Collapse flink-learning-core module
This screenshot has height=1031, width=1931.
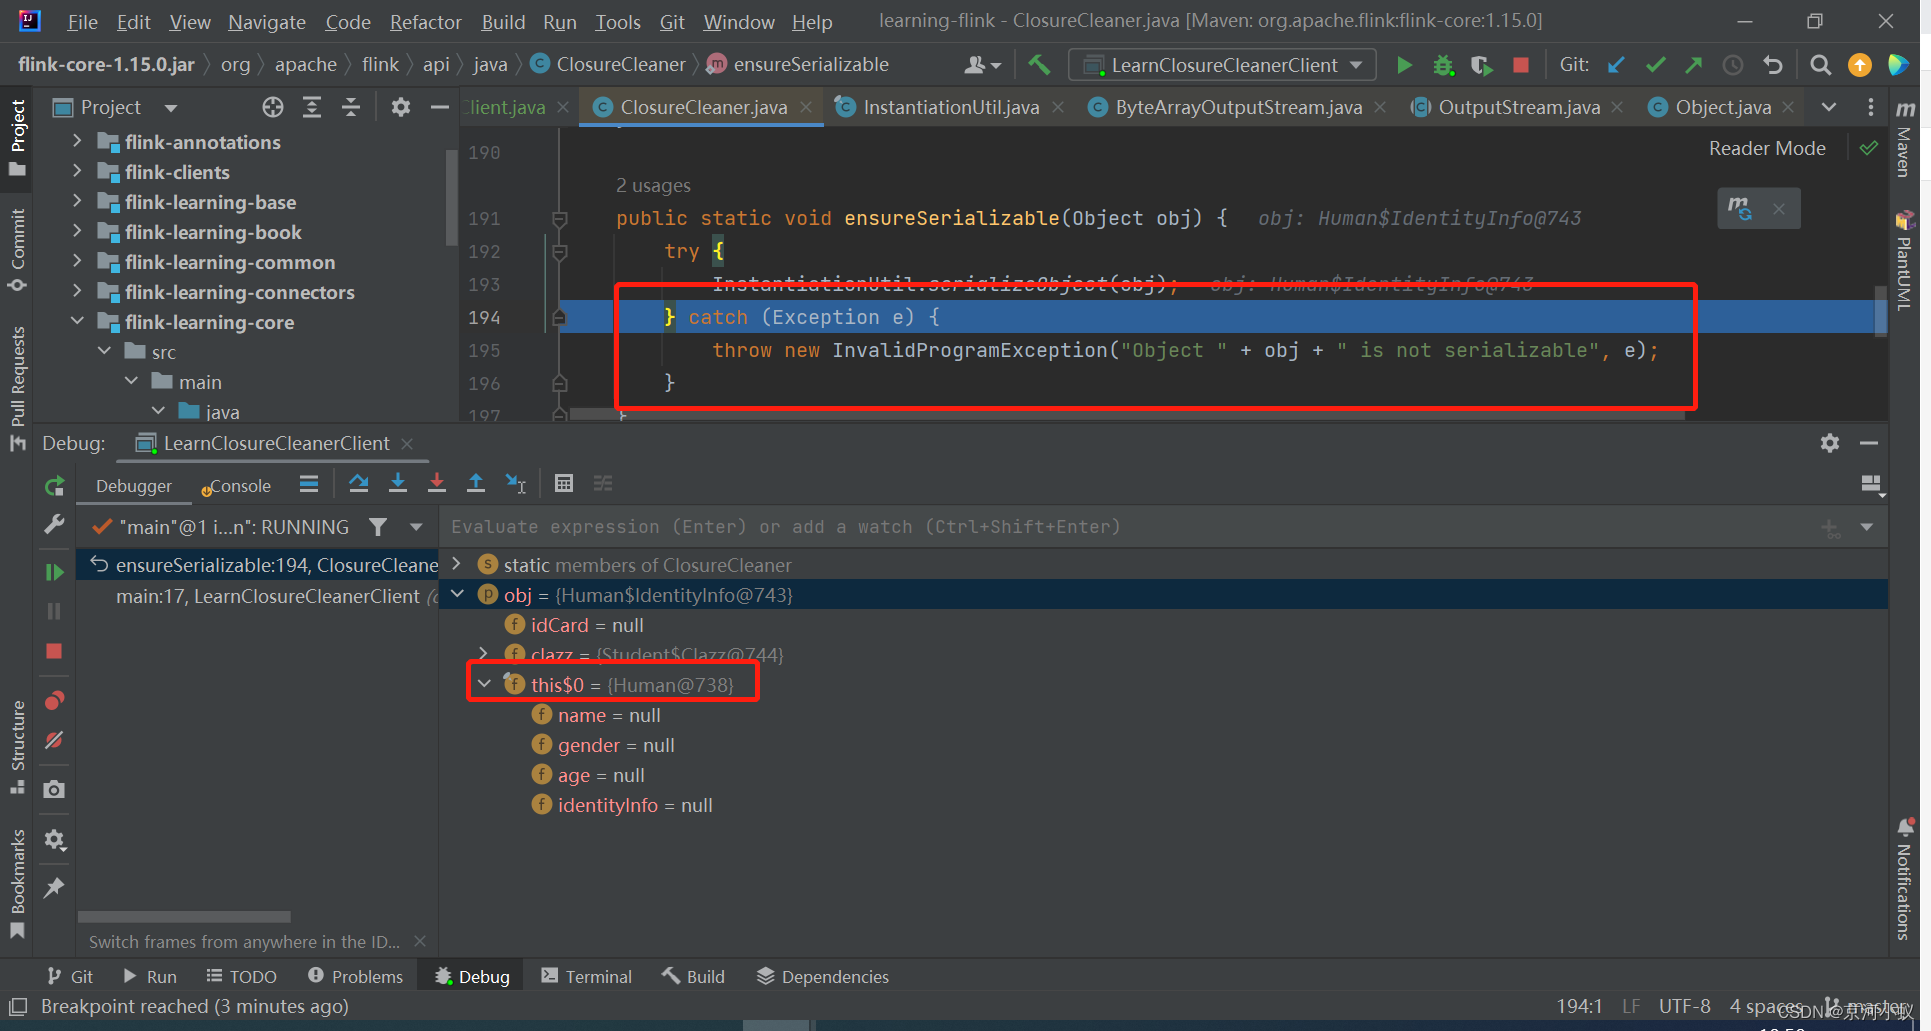click(x=77, y=322)
